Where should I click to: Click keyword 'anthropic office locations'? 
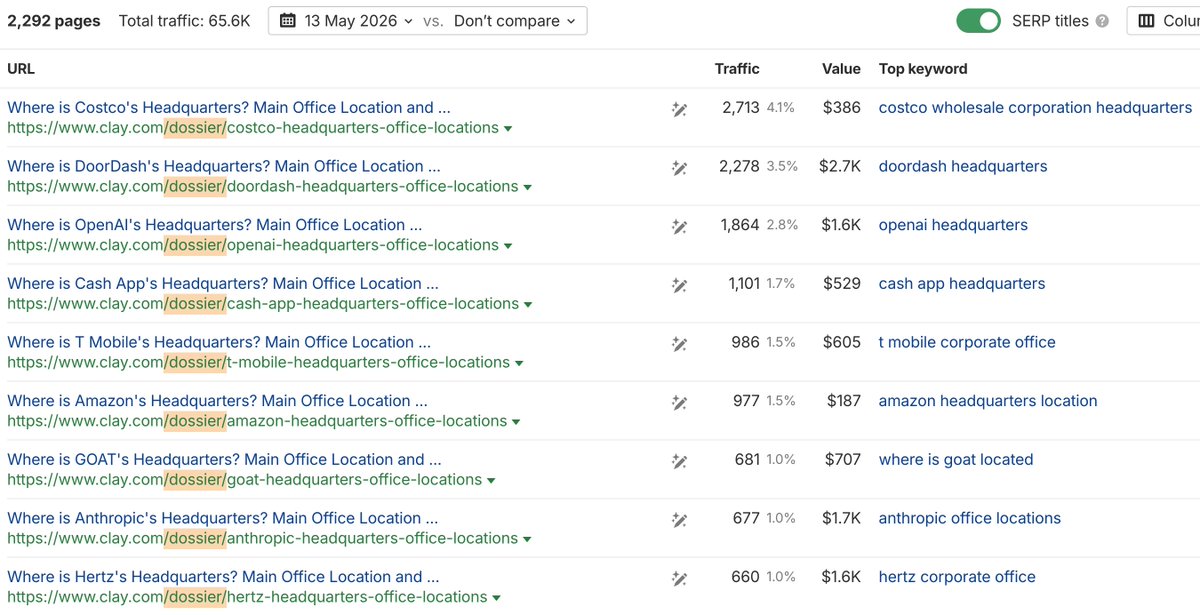[x=970, y=518]
